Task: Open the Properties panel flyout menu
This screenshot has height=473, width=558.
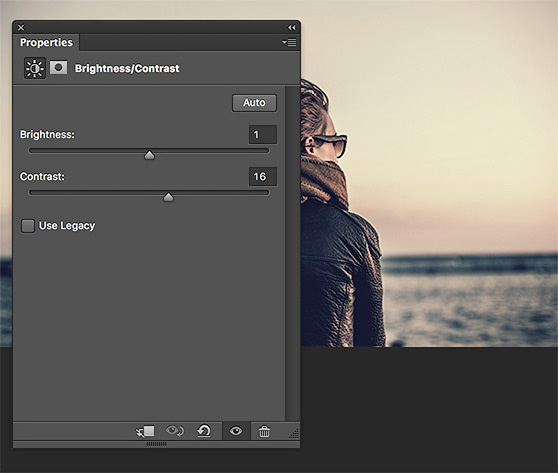Action: pyautogui.click(x=289, y=42)
